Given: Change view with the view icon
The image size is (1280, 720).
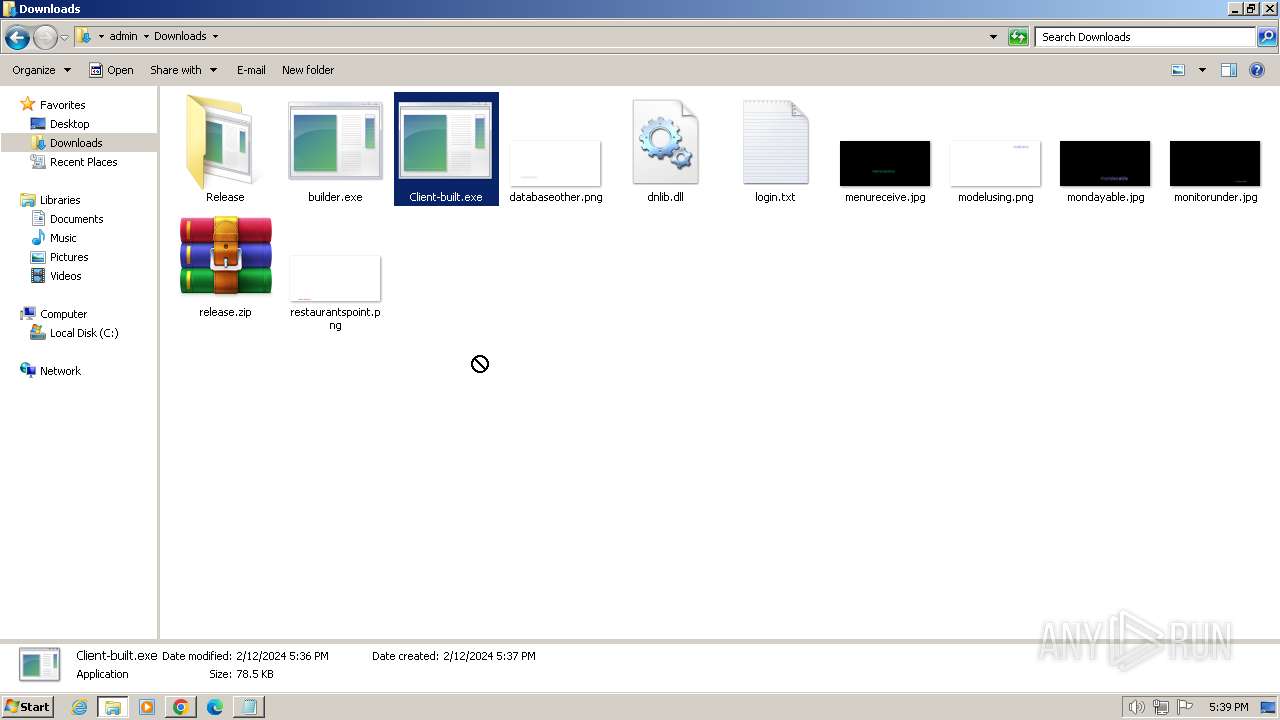Looking at the screenshot, I should pos(1178,70).
